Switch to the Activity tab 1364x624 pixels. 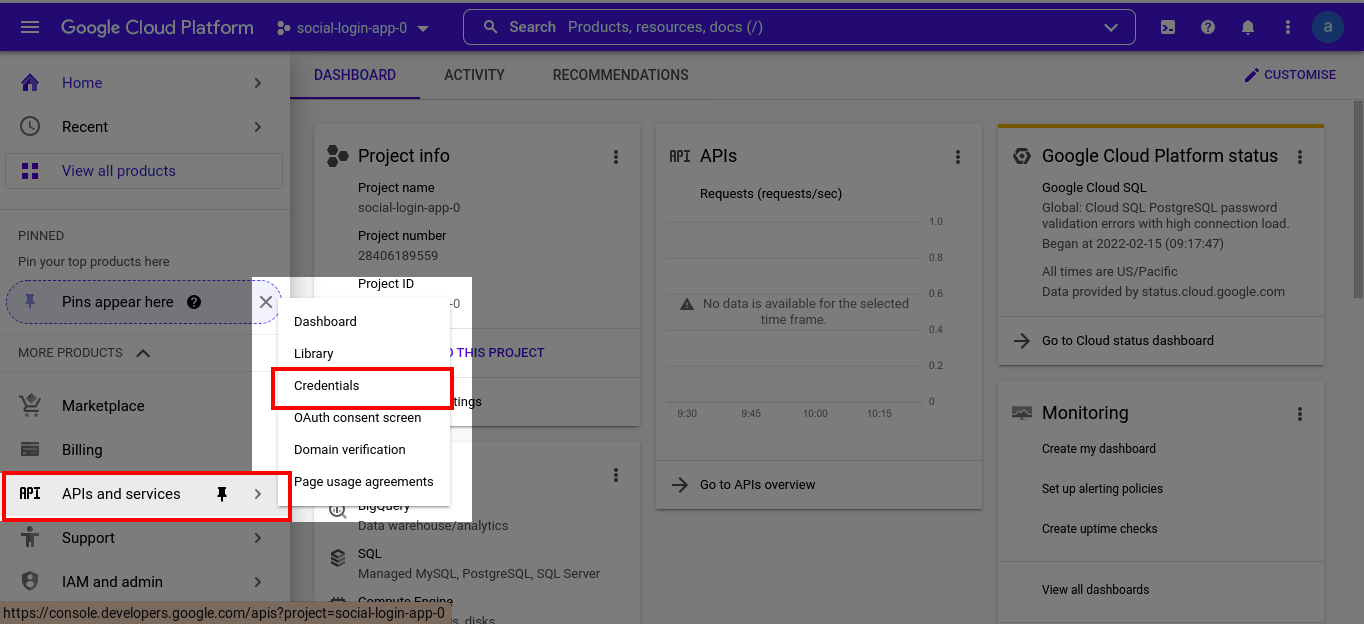(x=474, y=75)
